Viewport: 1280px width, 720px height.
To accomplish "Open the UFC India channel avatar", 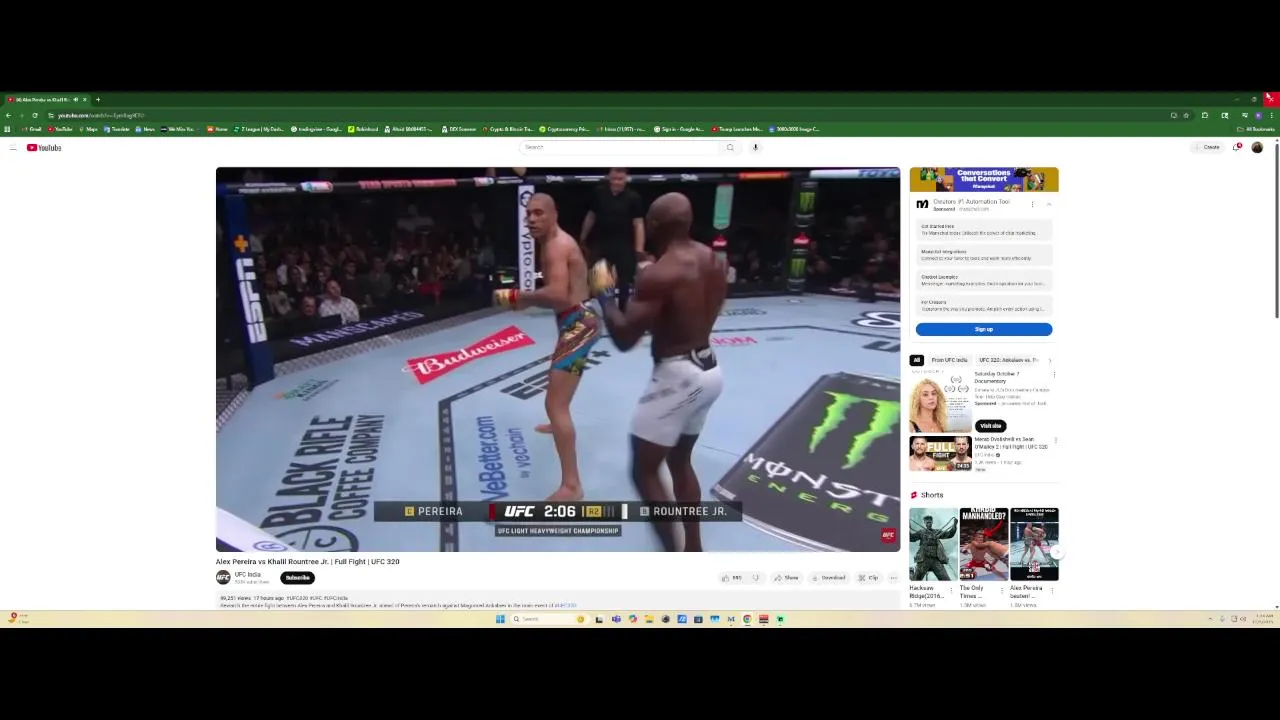I will [223, 577].
